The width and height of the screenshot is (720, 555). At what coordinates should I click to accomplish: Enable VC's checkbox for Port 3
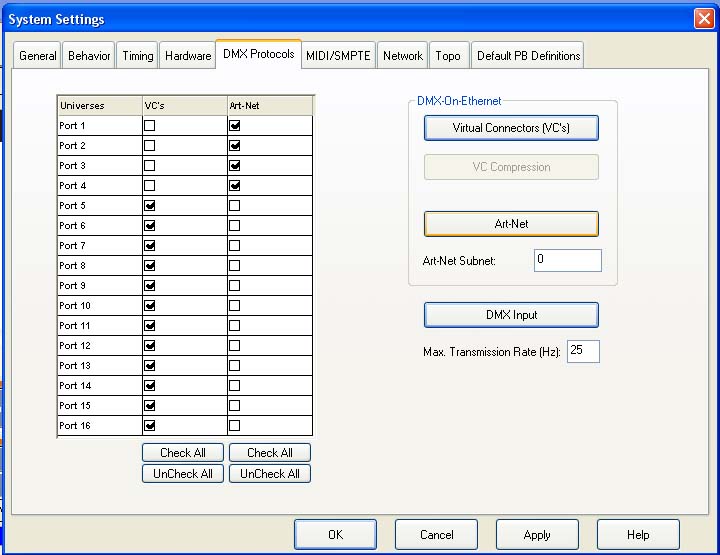149,166
